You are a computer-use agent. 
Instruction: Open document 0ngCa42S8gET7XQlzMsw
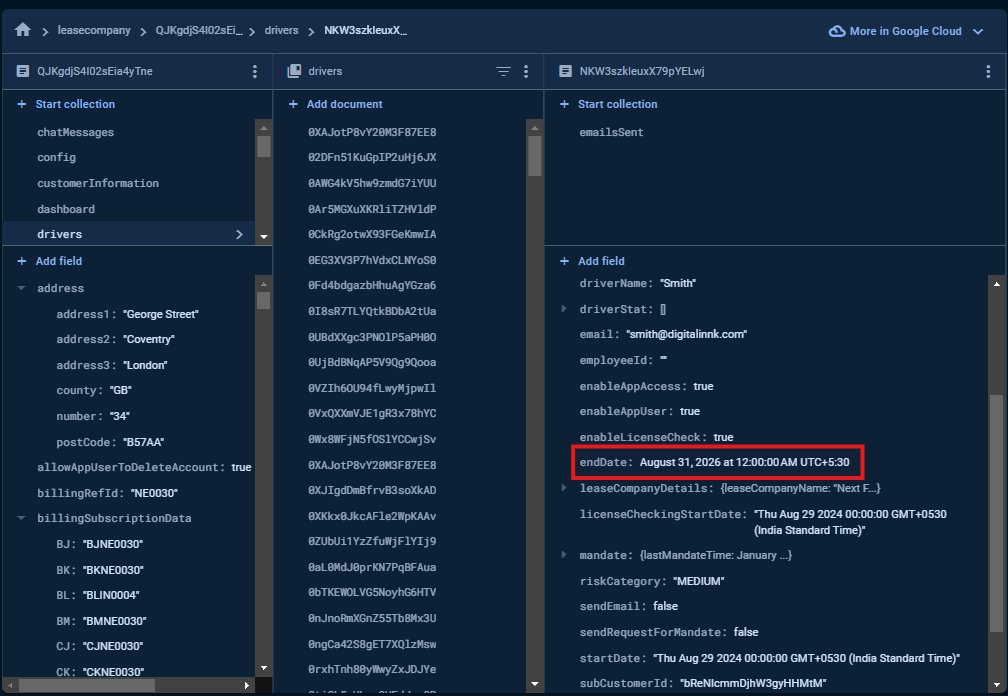click(x=372, y=644)
